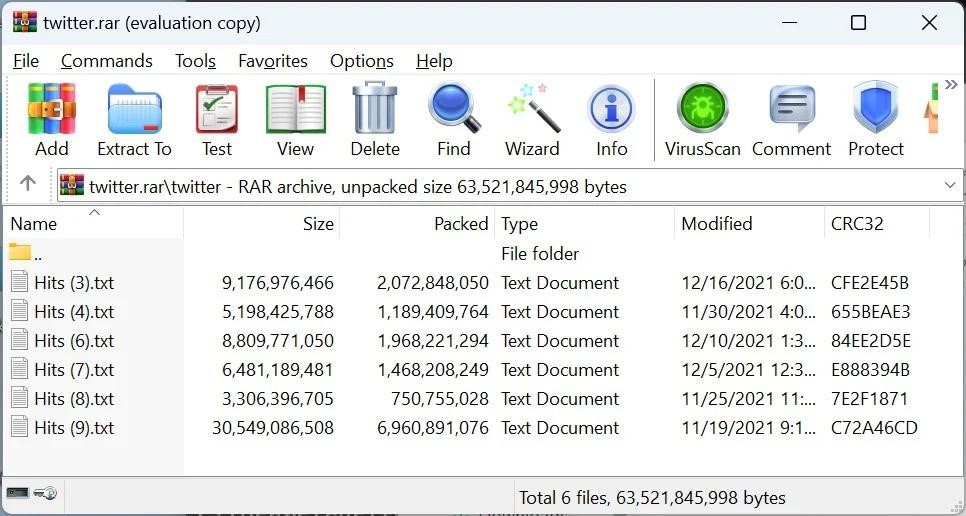Open the Comment toolbar tool
Image resolution: width=966 pixels, height=516 pixels.
coord(791,120)
